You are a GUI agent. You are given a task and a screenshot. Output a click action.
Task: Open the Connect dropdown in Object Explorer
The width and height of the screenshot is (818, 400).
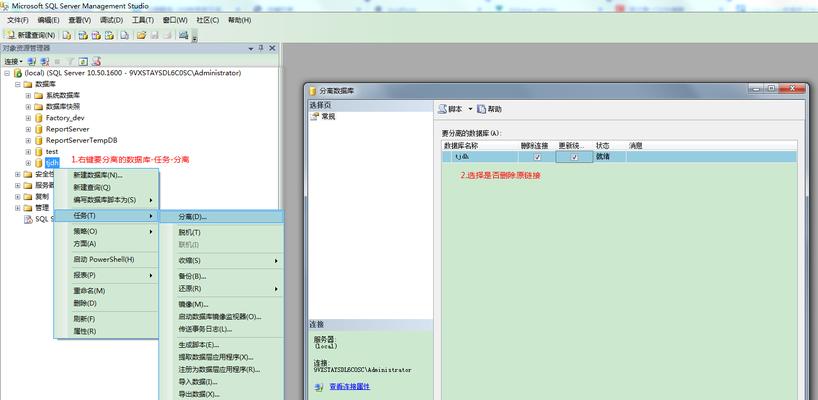pos(13,61)
